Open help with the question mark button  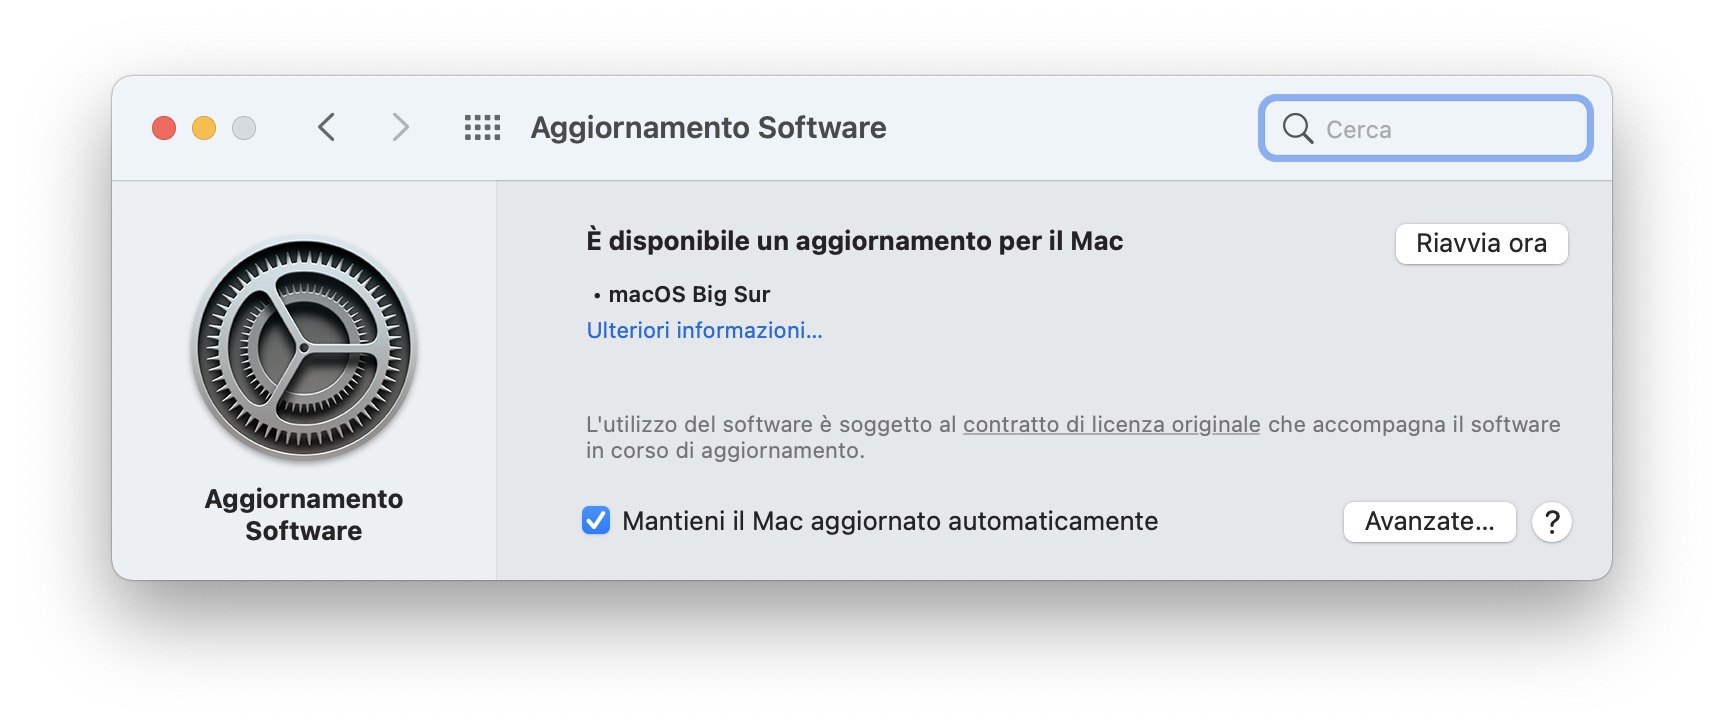(x=1552, y=522)
